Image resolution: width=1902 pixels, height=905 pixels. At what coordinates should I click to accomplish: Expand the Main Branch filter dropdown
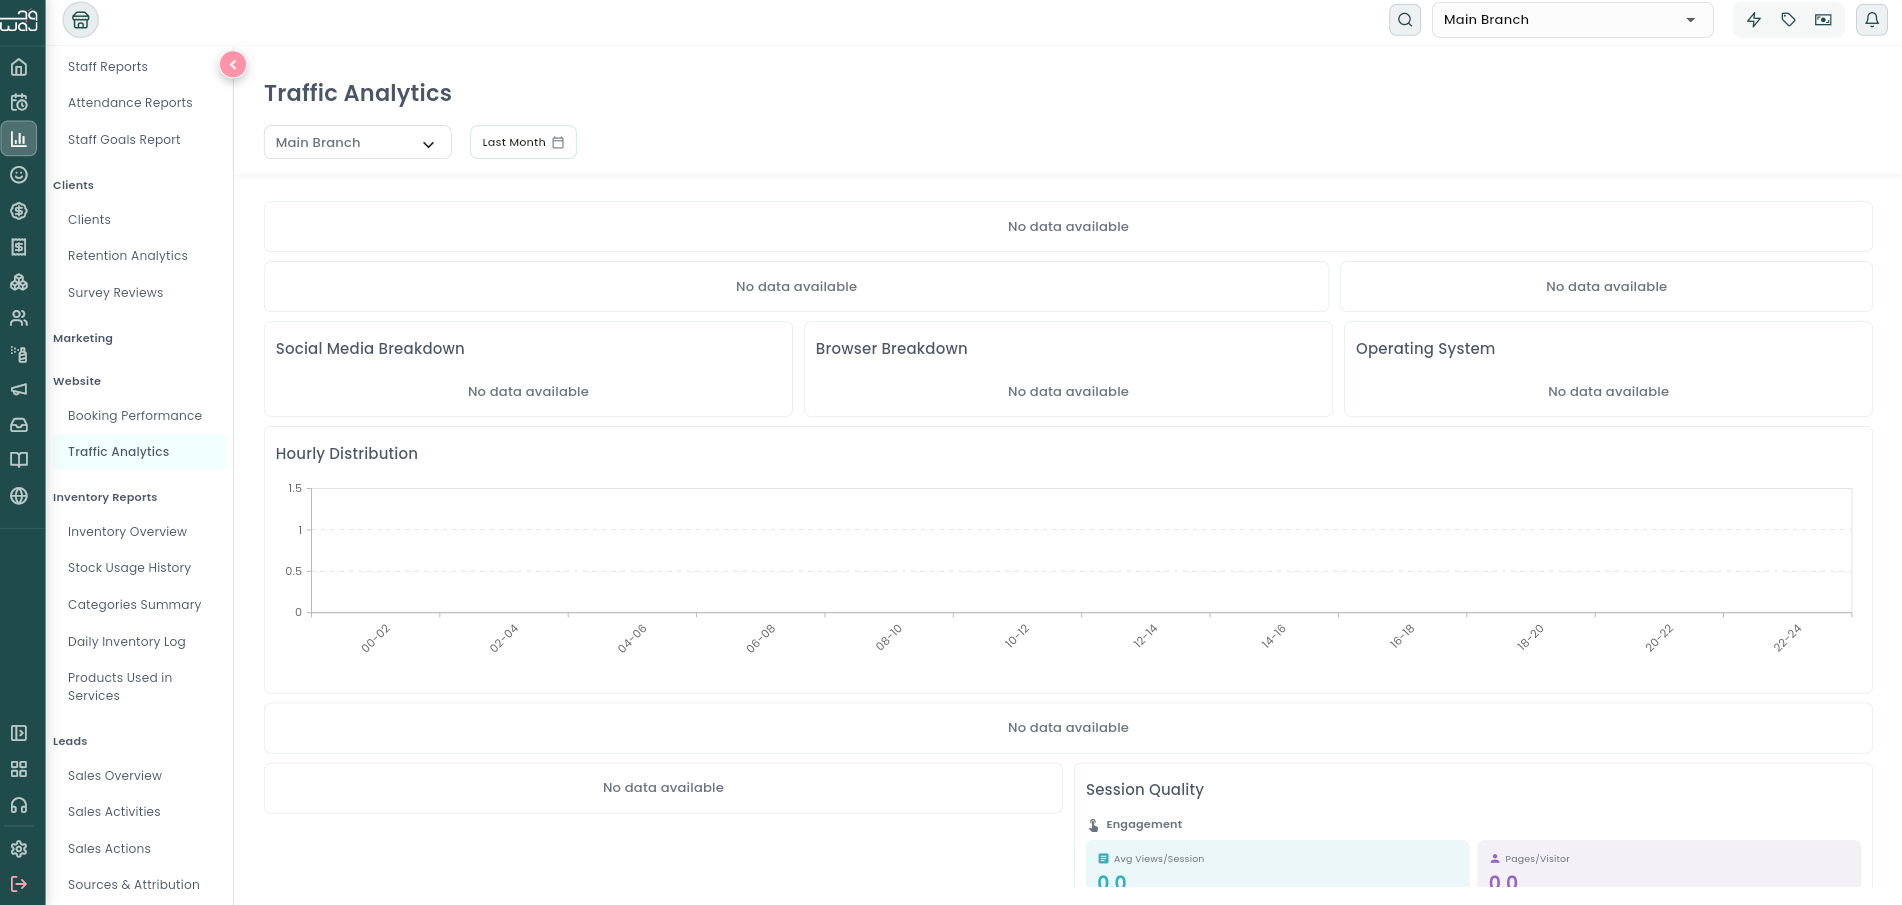358,142
